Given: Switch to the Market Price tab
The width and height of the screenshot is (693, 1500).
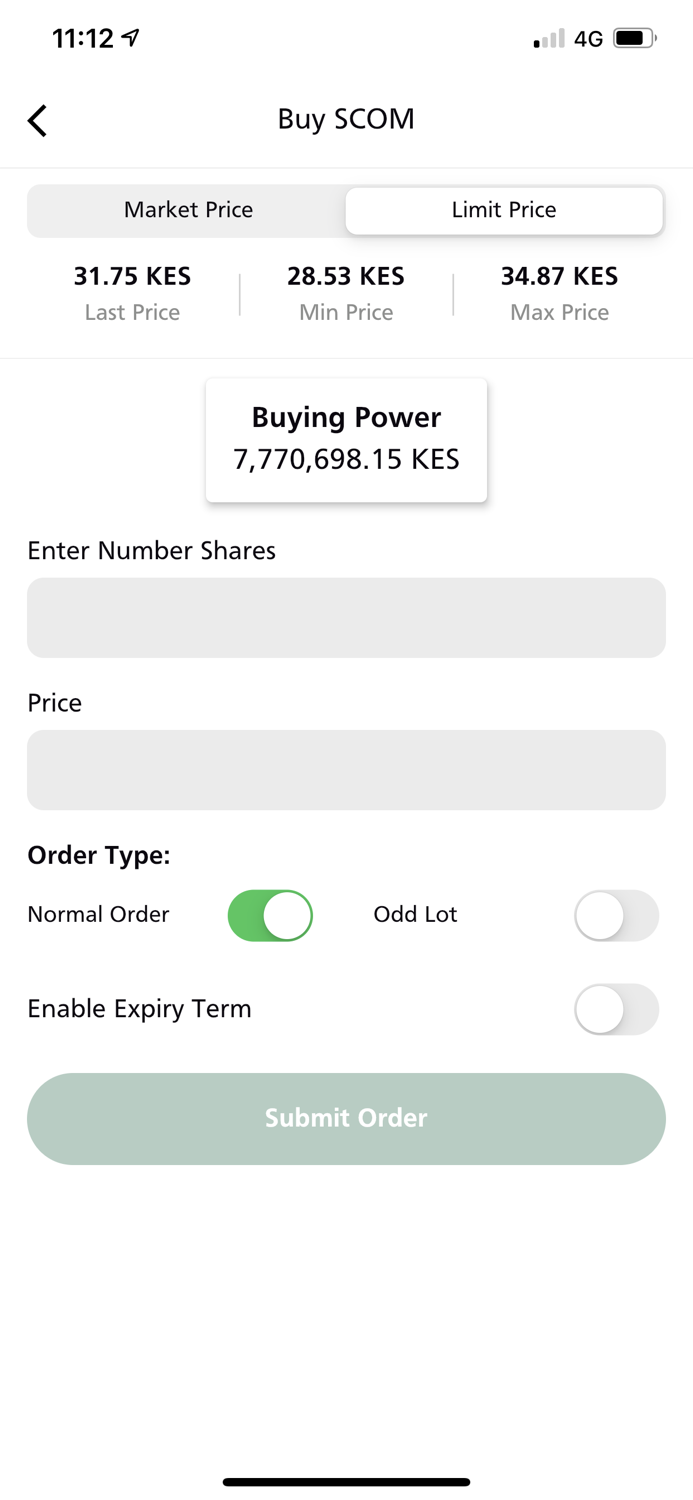Looking at the screenshot, I should coord(188,210).
